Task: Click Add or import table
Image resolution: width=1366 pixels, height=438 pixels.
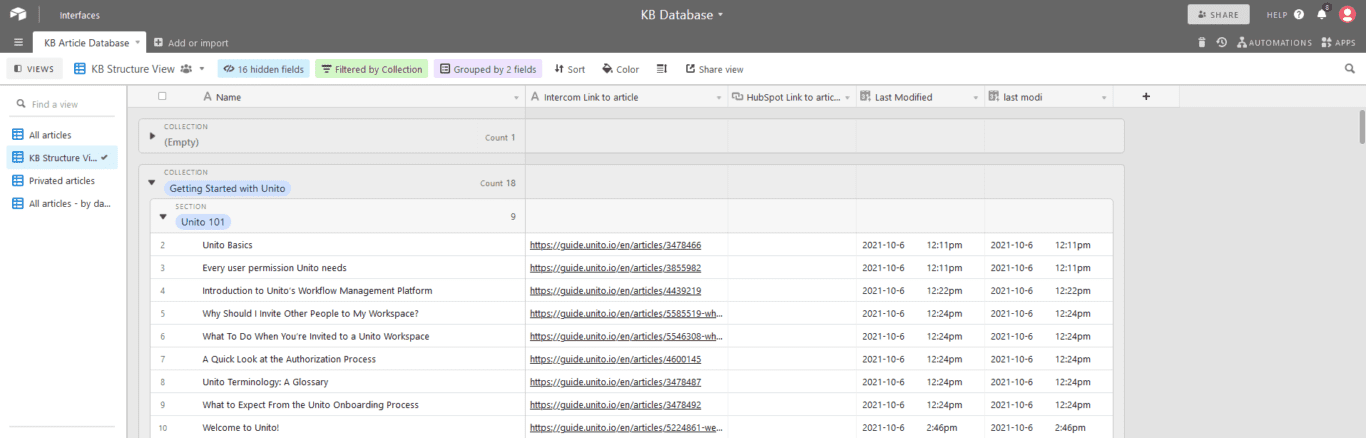Action: [x=191, y=43]
